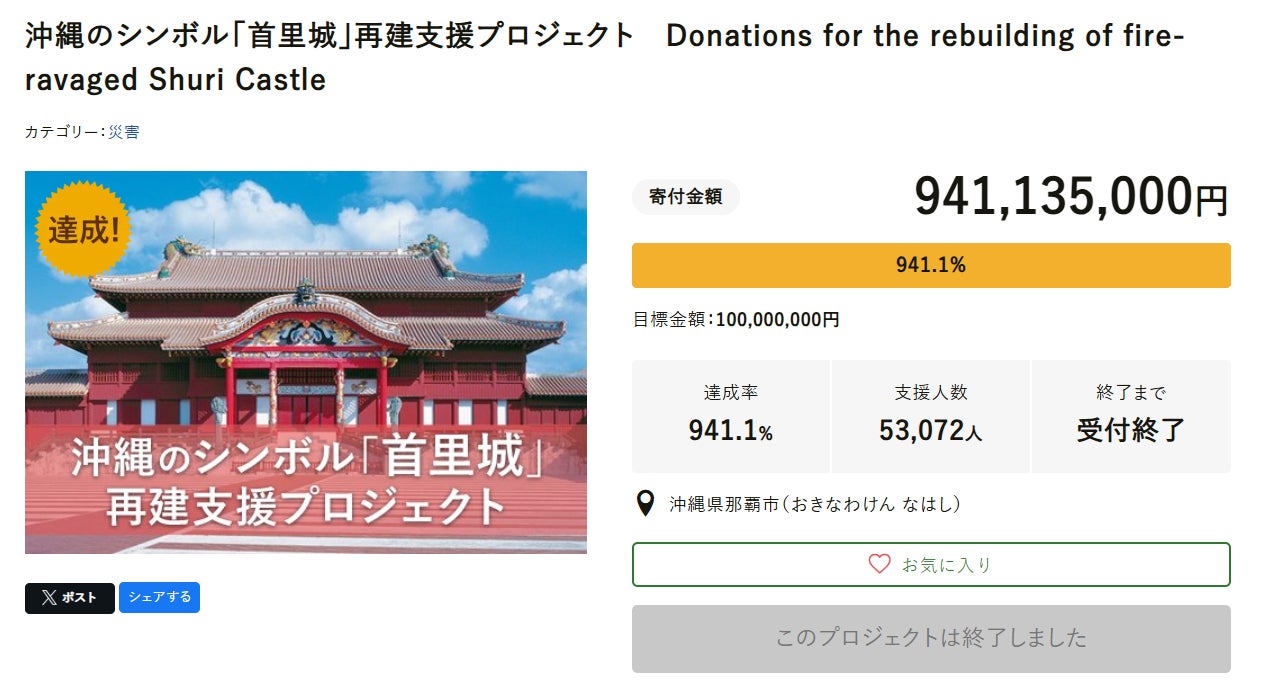Click the 達成率 941.1% stat box
The width and height of the screenshot is (1261, 690).
[x=731, y=416]
